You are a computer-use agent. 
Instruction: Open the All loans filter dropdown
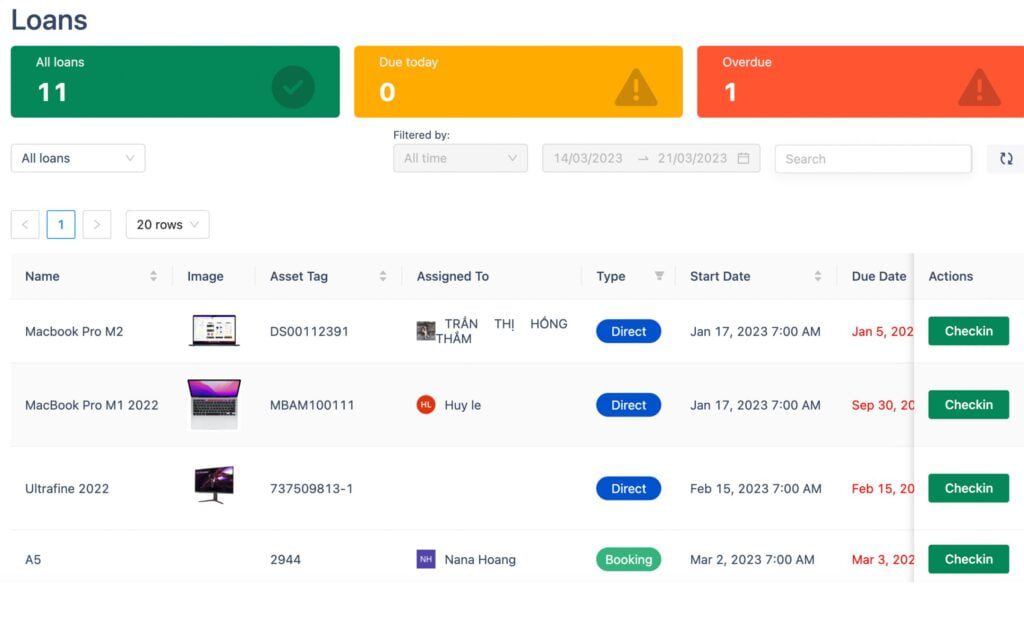pyautogui.click(x=77, y=158)
